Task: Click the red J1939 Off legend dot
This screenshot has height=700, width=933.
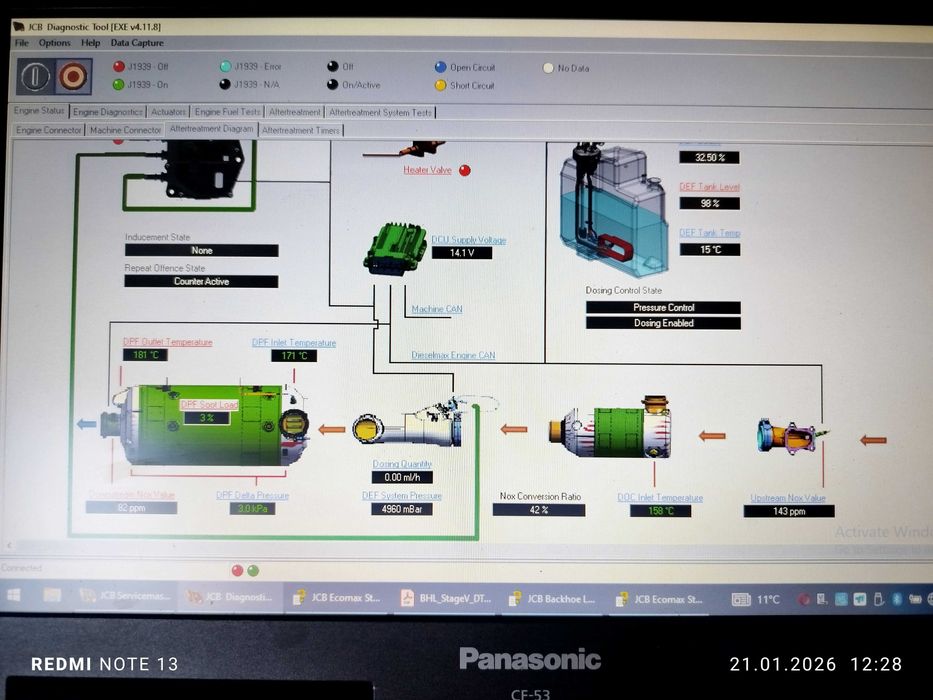Action: coord(119,66)
